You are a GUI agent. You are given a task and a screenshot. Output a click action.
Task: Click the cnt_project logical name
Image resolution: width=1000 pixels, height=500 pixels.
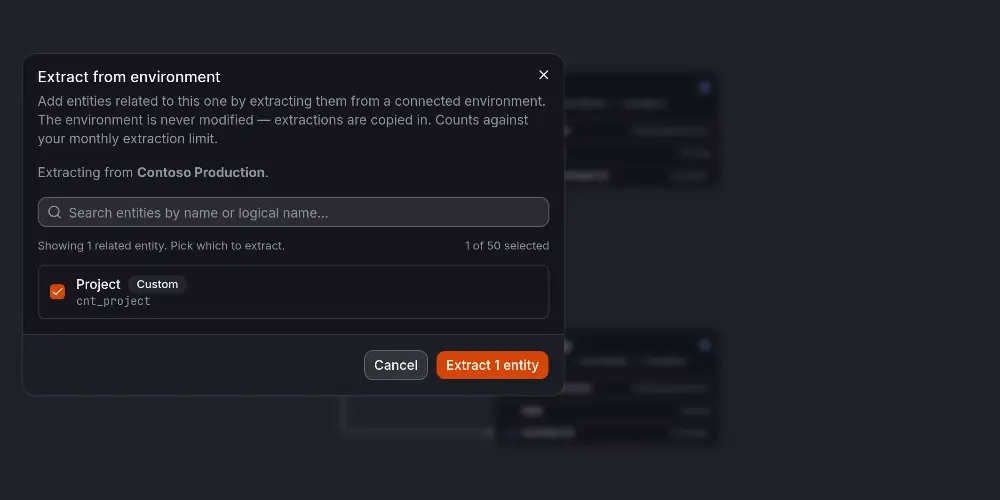click(114, 301)
